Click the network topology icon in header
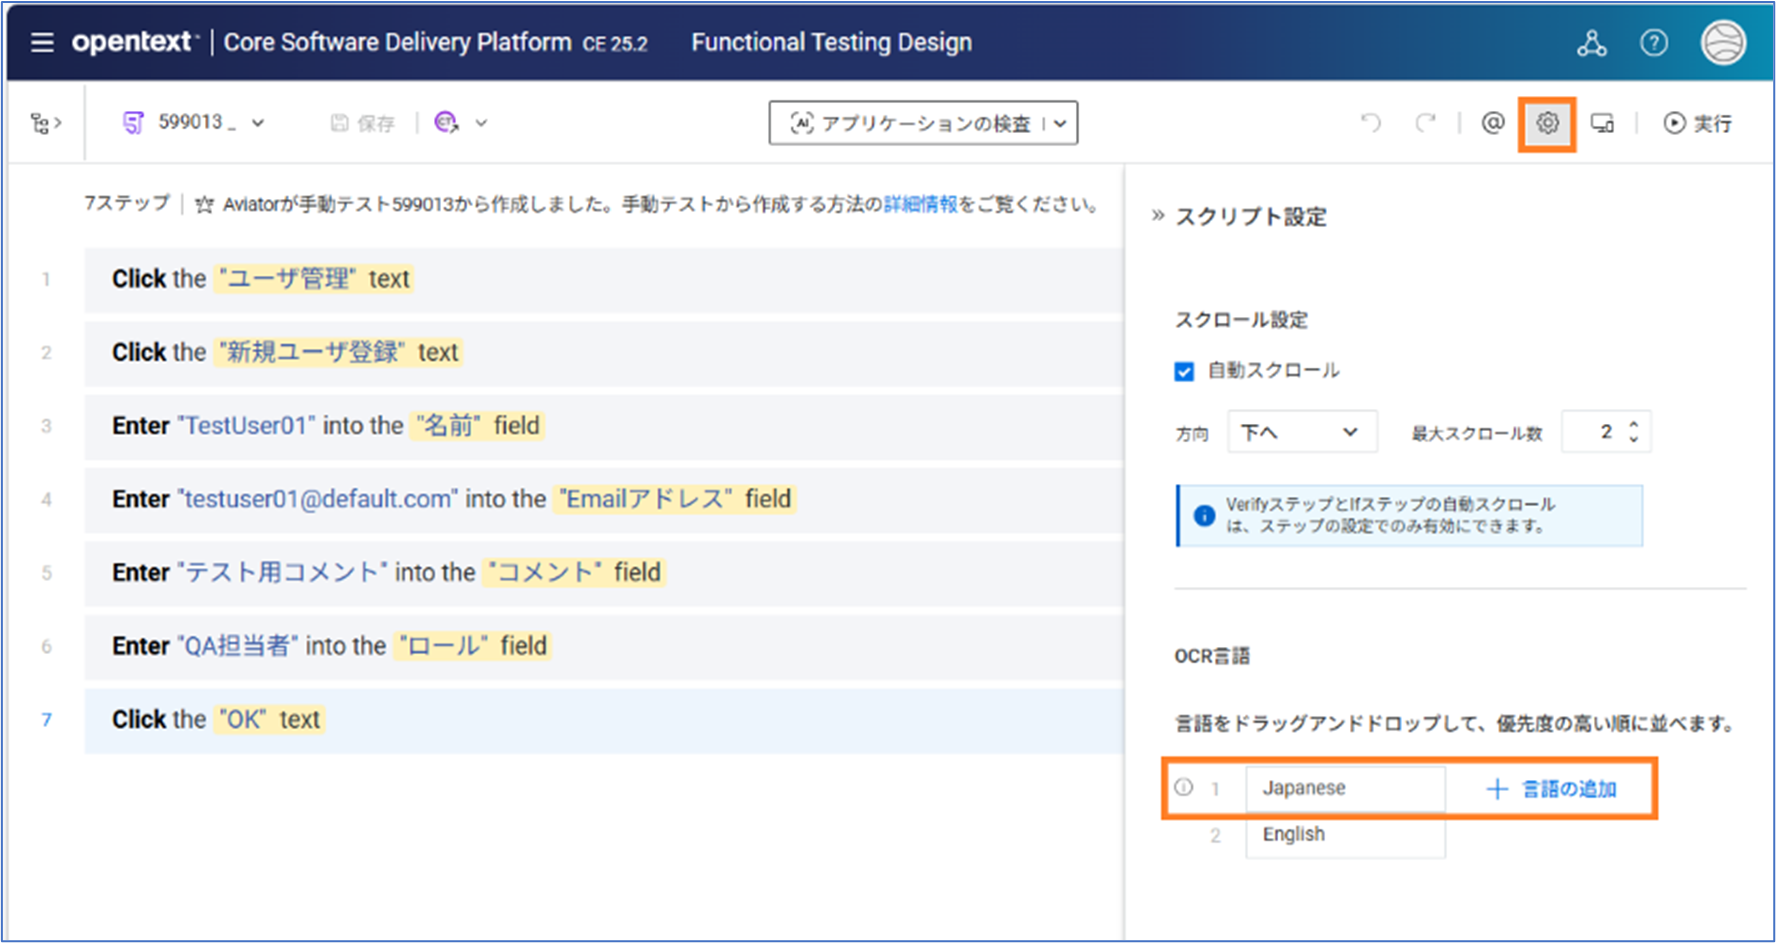The width and height of the screenshot is (1776, 943). pyautogui.click(x=1591, y=43)
